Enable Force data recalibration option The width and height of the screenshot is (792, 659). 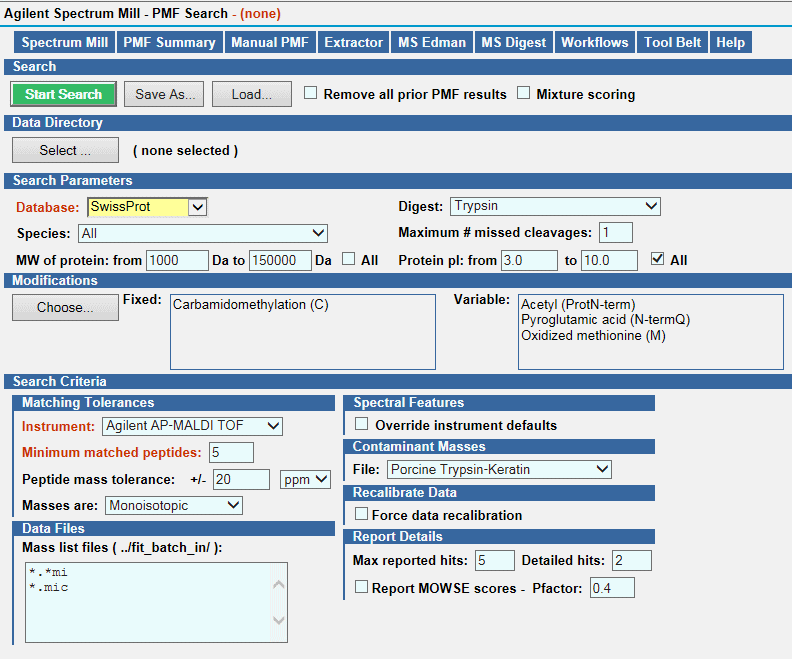362,514
